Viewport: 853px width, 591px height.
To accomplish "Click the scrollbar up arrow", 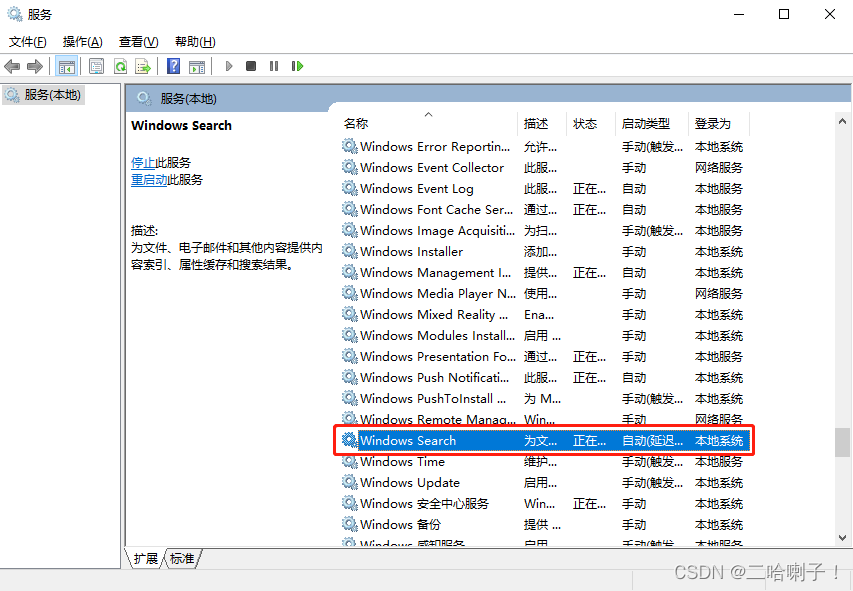I will point(842,121).
